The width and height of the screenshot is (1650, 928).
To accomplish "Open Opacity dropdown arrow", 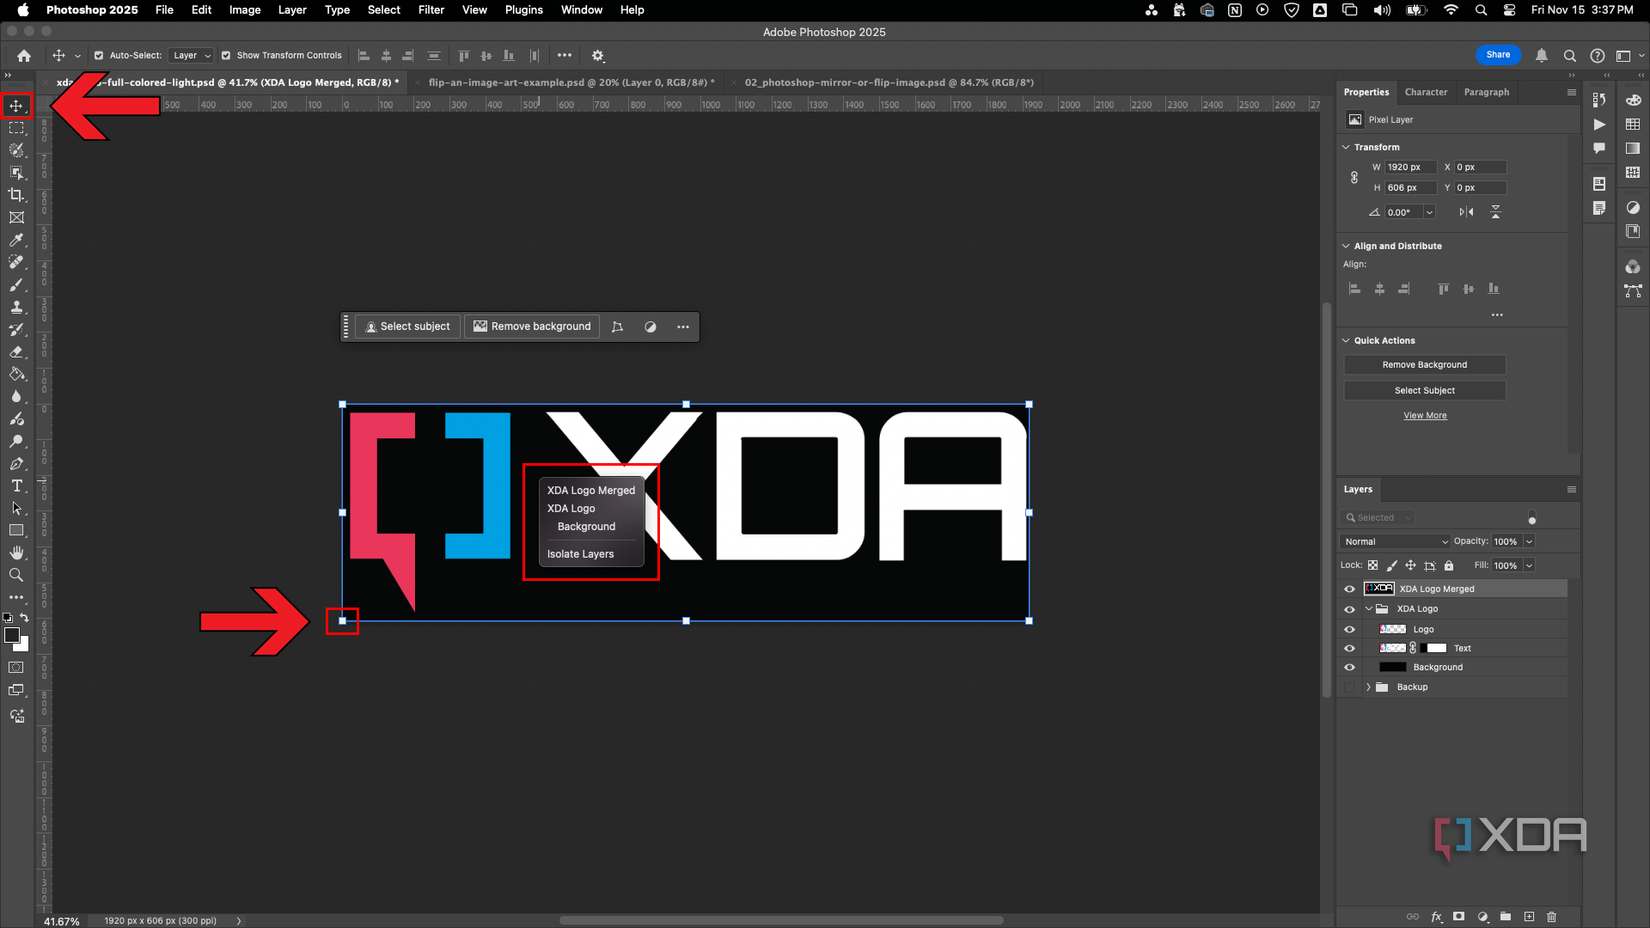I will click(x=1529, y=542).
